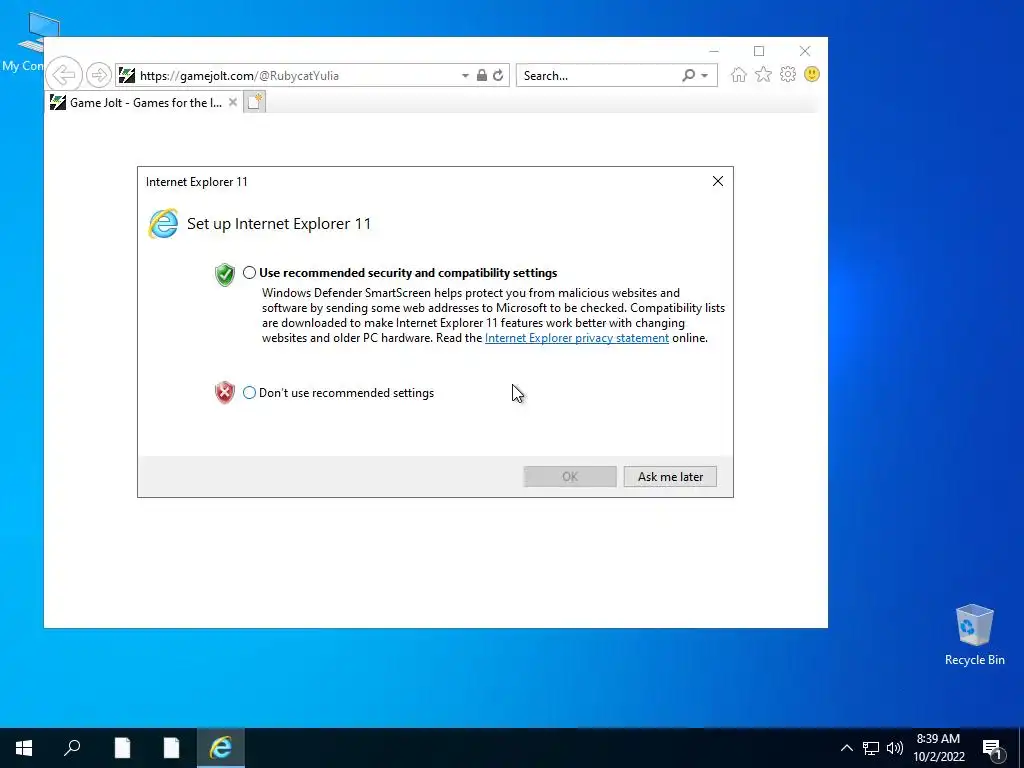Open Favorites with the star icon
Image resolution: width=1024 pixels, height=768 pixels.
click(763, 74)
